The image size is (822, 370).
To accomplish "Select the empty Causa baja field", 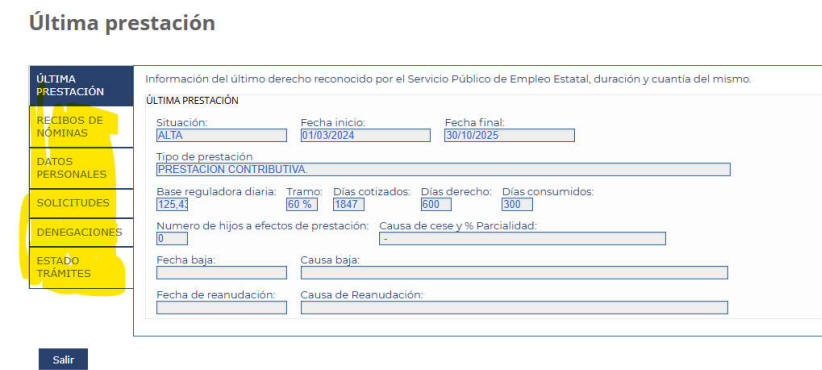I will pos(514,273).
